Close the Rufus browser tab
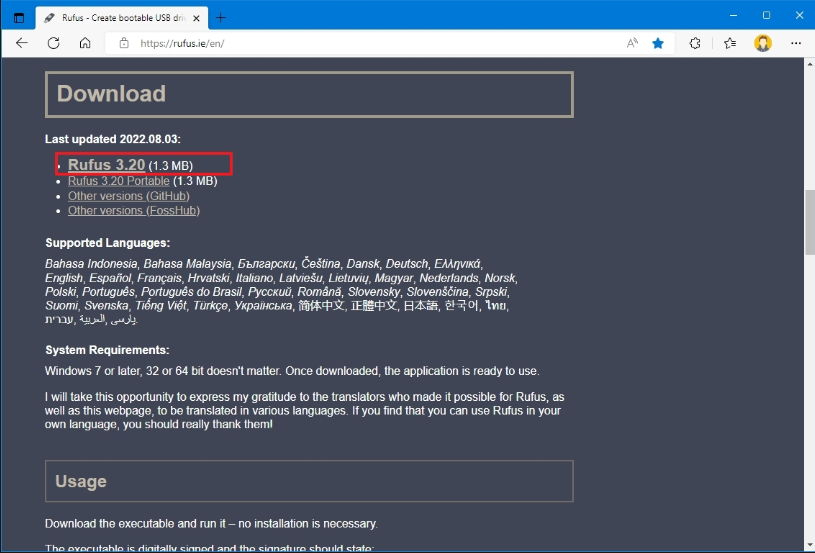The width and height of the screenshot is (815, 553). [x=196, y=18]
